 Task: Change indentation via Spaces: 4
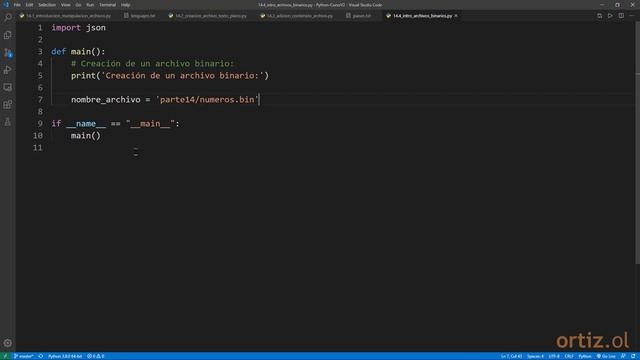tap(535, 356)
